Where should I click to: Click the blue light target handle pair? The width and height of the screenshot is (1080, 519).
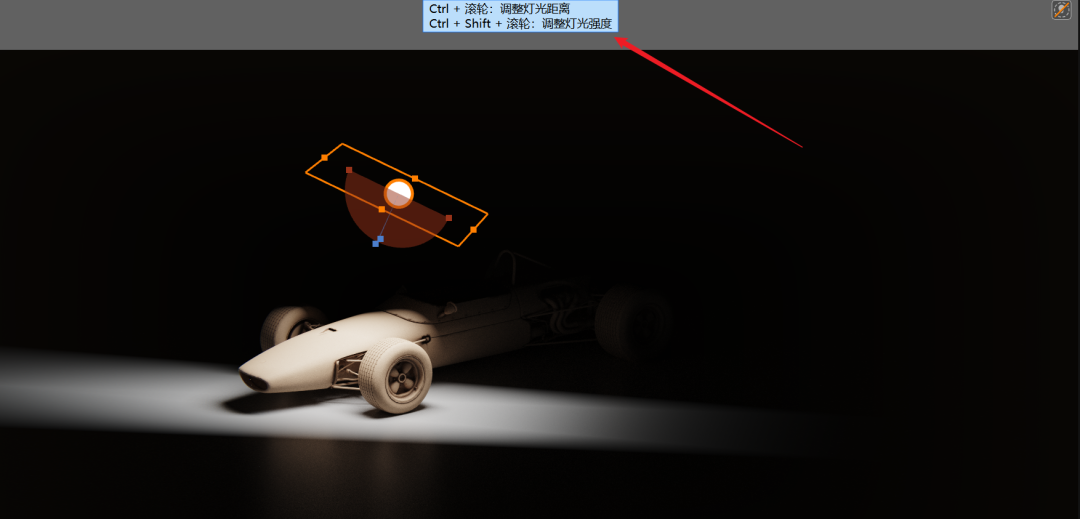tap(378, 241)
